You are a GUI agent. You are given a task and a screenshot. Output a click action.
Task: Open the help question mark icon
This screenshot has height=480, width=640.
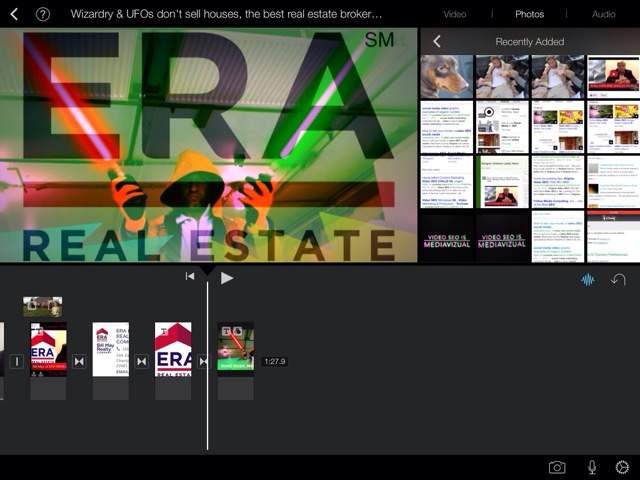click(x=43, y=14)
